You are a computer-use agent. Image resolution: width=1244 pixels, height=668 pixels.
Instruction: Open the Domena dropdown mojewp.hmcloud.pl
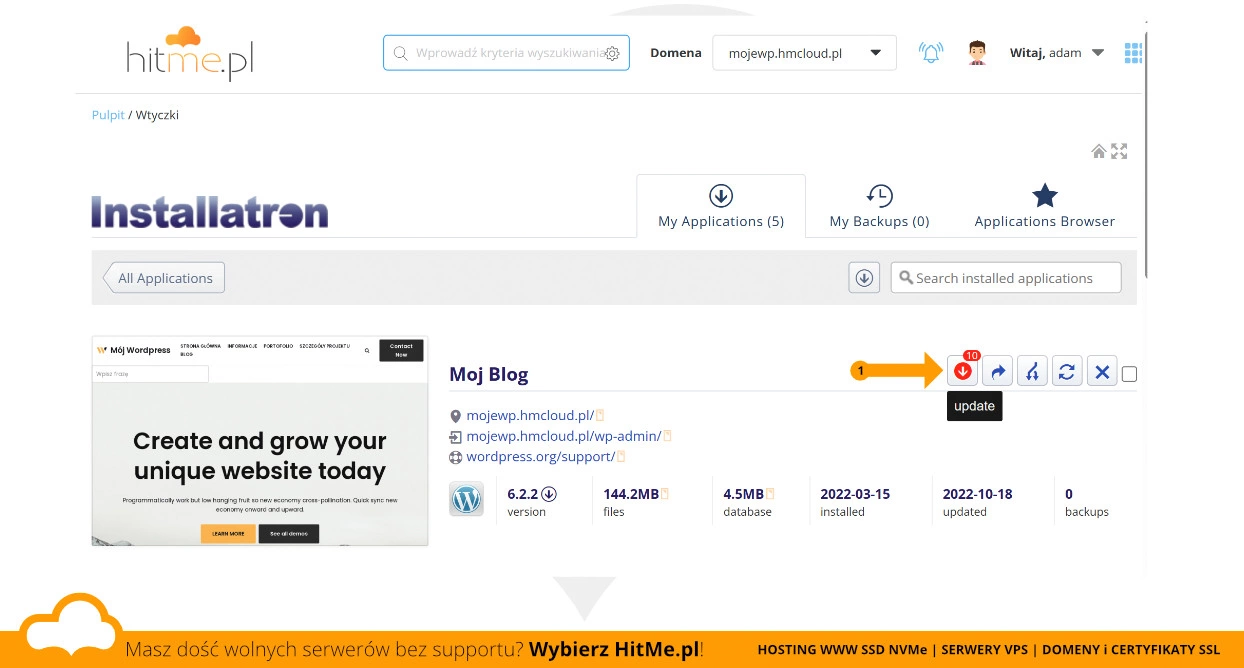pyautogui.click(x=804, y=53)
